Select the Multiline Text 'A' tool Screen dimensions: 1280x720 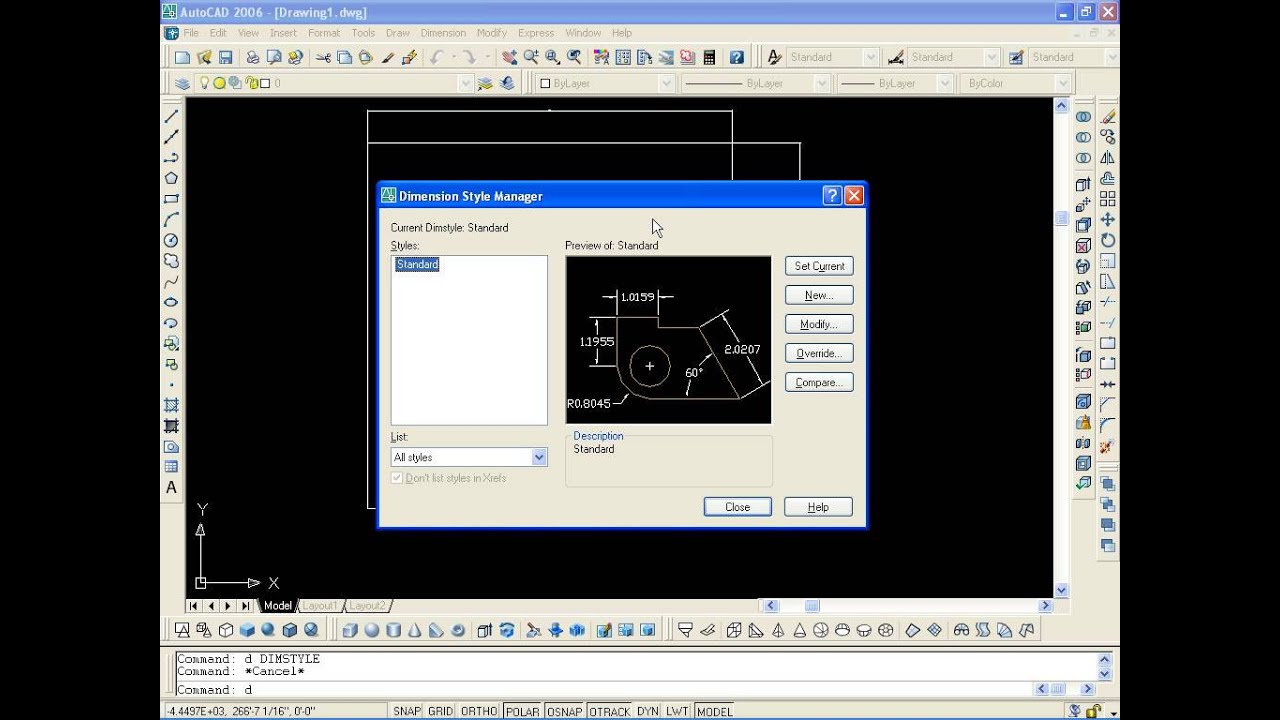click(171, 488)
